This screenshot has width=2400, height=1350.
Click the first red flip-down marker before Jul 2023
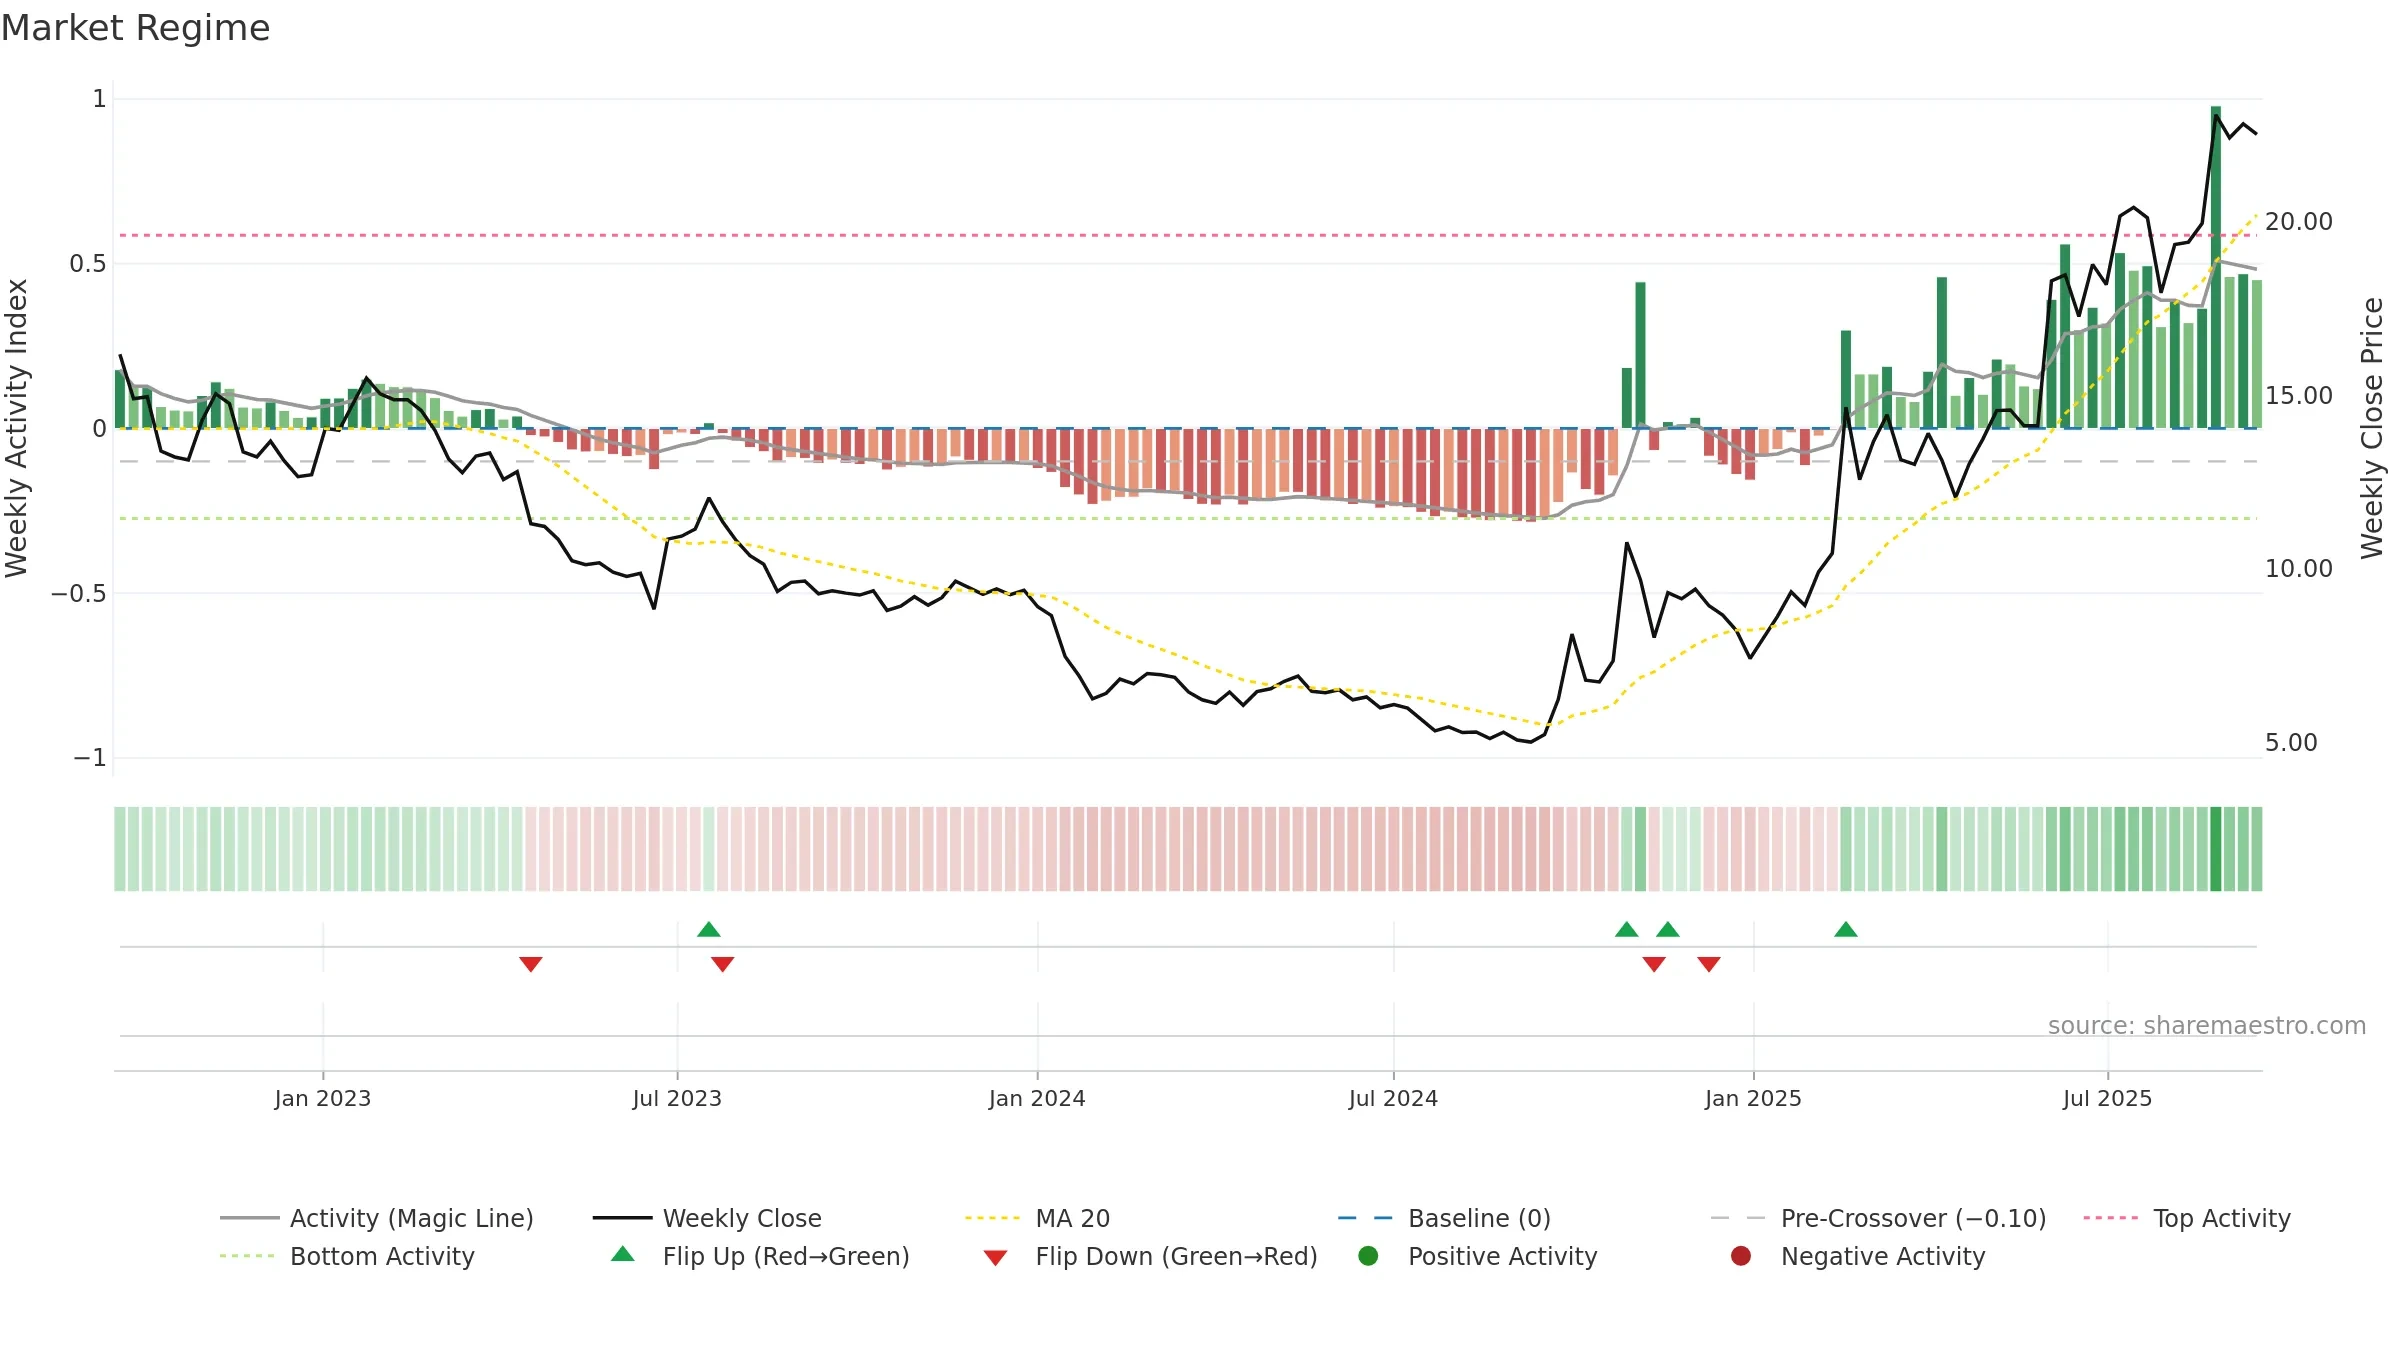(x=531, y=964)
